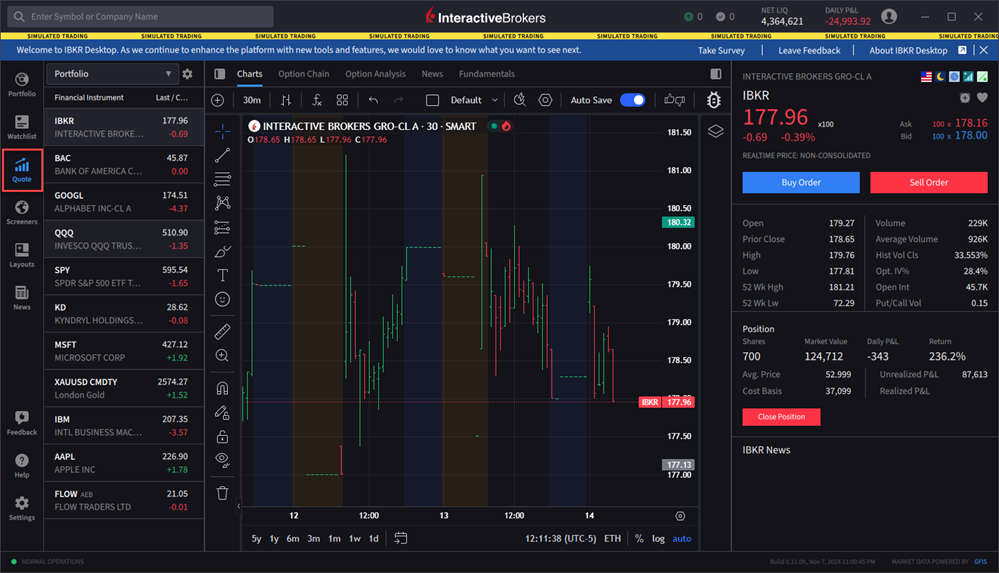Select the zoom in chart tool
This screenshot has width=999, height=573.
(x=222, y=356)
